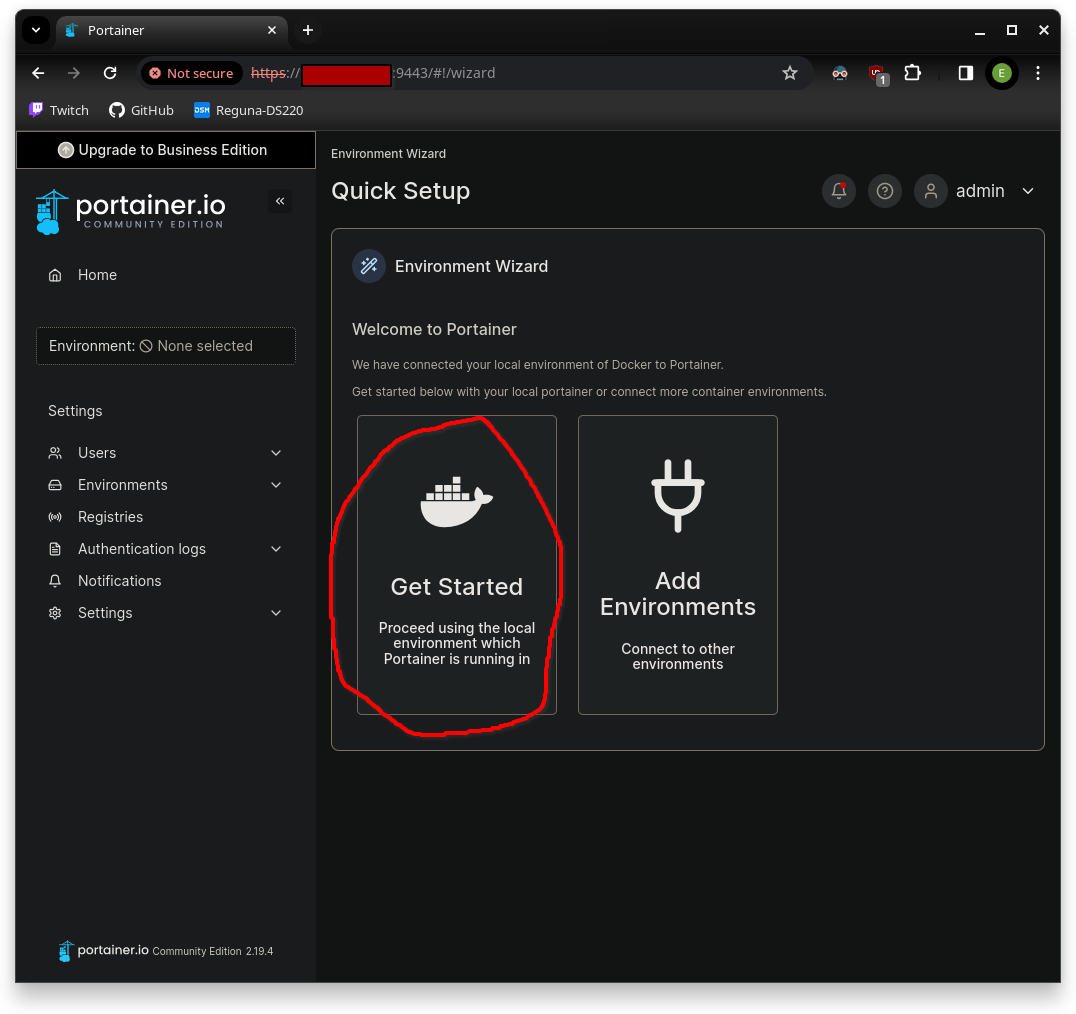Click the portainer.io logo in sidebar
The image size is (1076, 1014).
pos(131,211)
